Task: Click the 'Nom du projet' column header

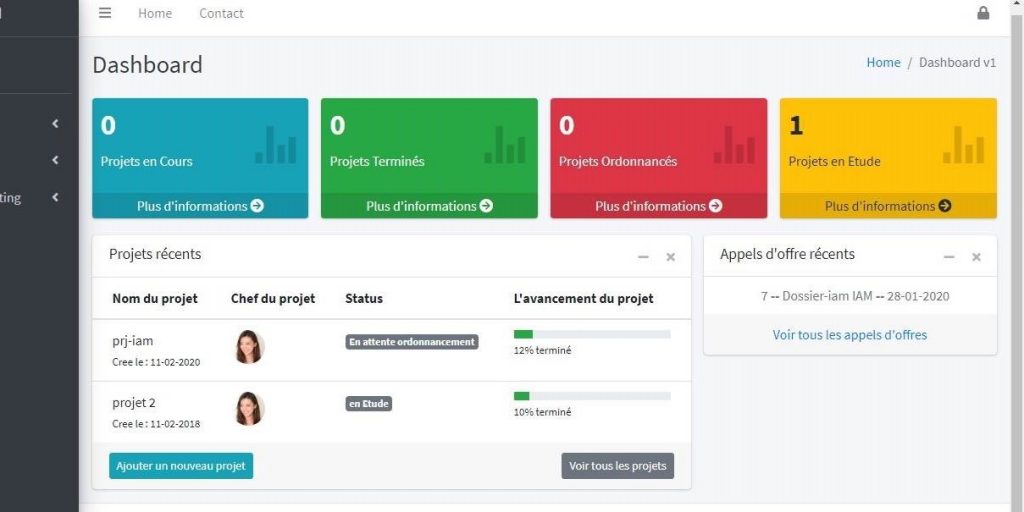Action: point(155,298)
